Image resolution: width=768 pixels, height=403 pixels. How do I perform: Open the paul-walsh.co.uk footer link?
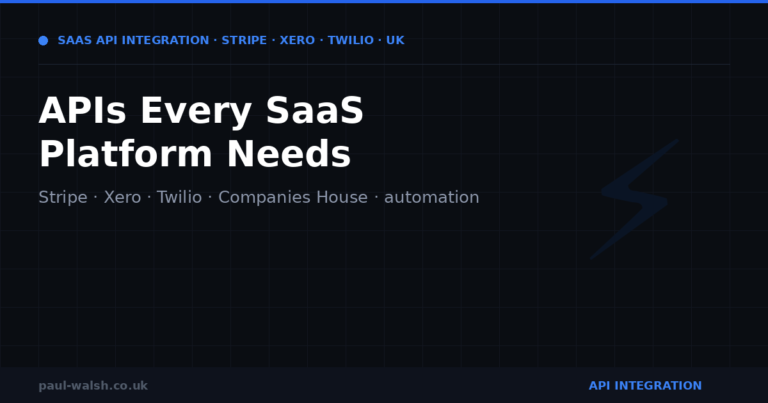(93, 386)
